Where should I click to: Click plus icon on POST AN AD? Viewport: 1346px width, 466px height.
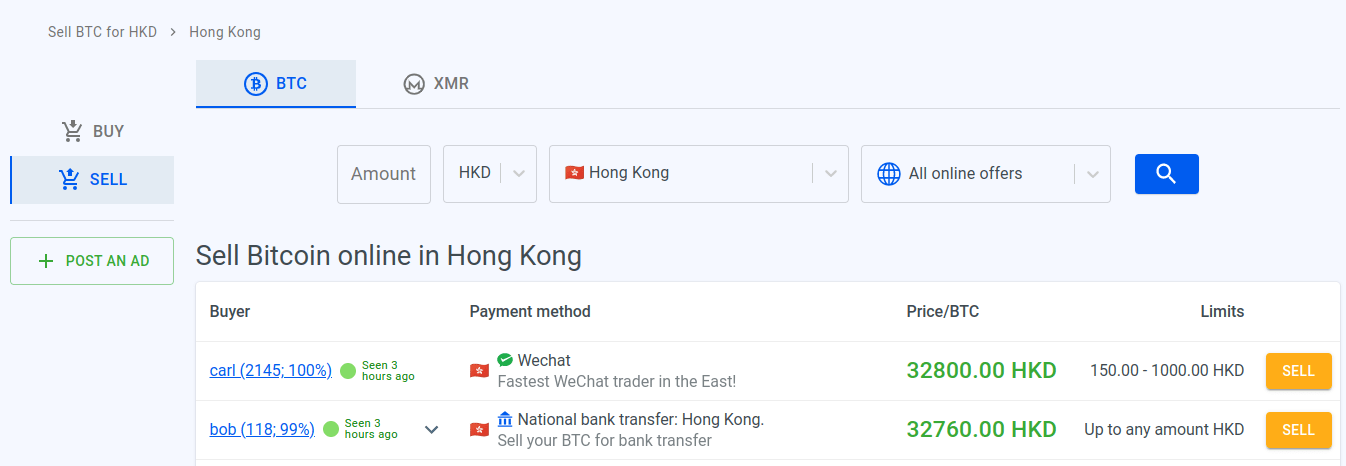(x=45, y=261)
